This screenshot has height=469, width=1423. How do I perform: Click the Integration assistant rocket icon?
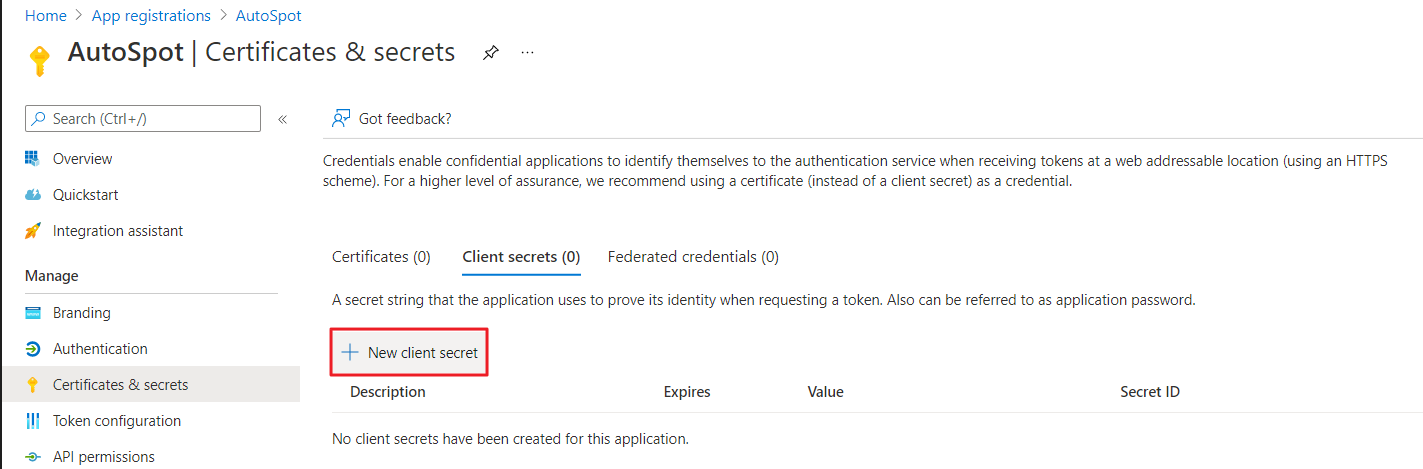click(33, 231)
